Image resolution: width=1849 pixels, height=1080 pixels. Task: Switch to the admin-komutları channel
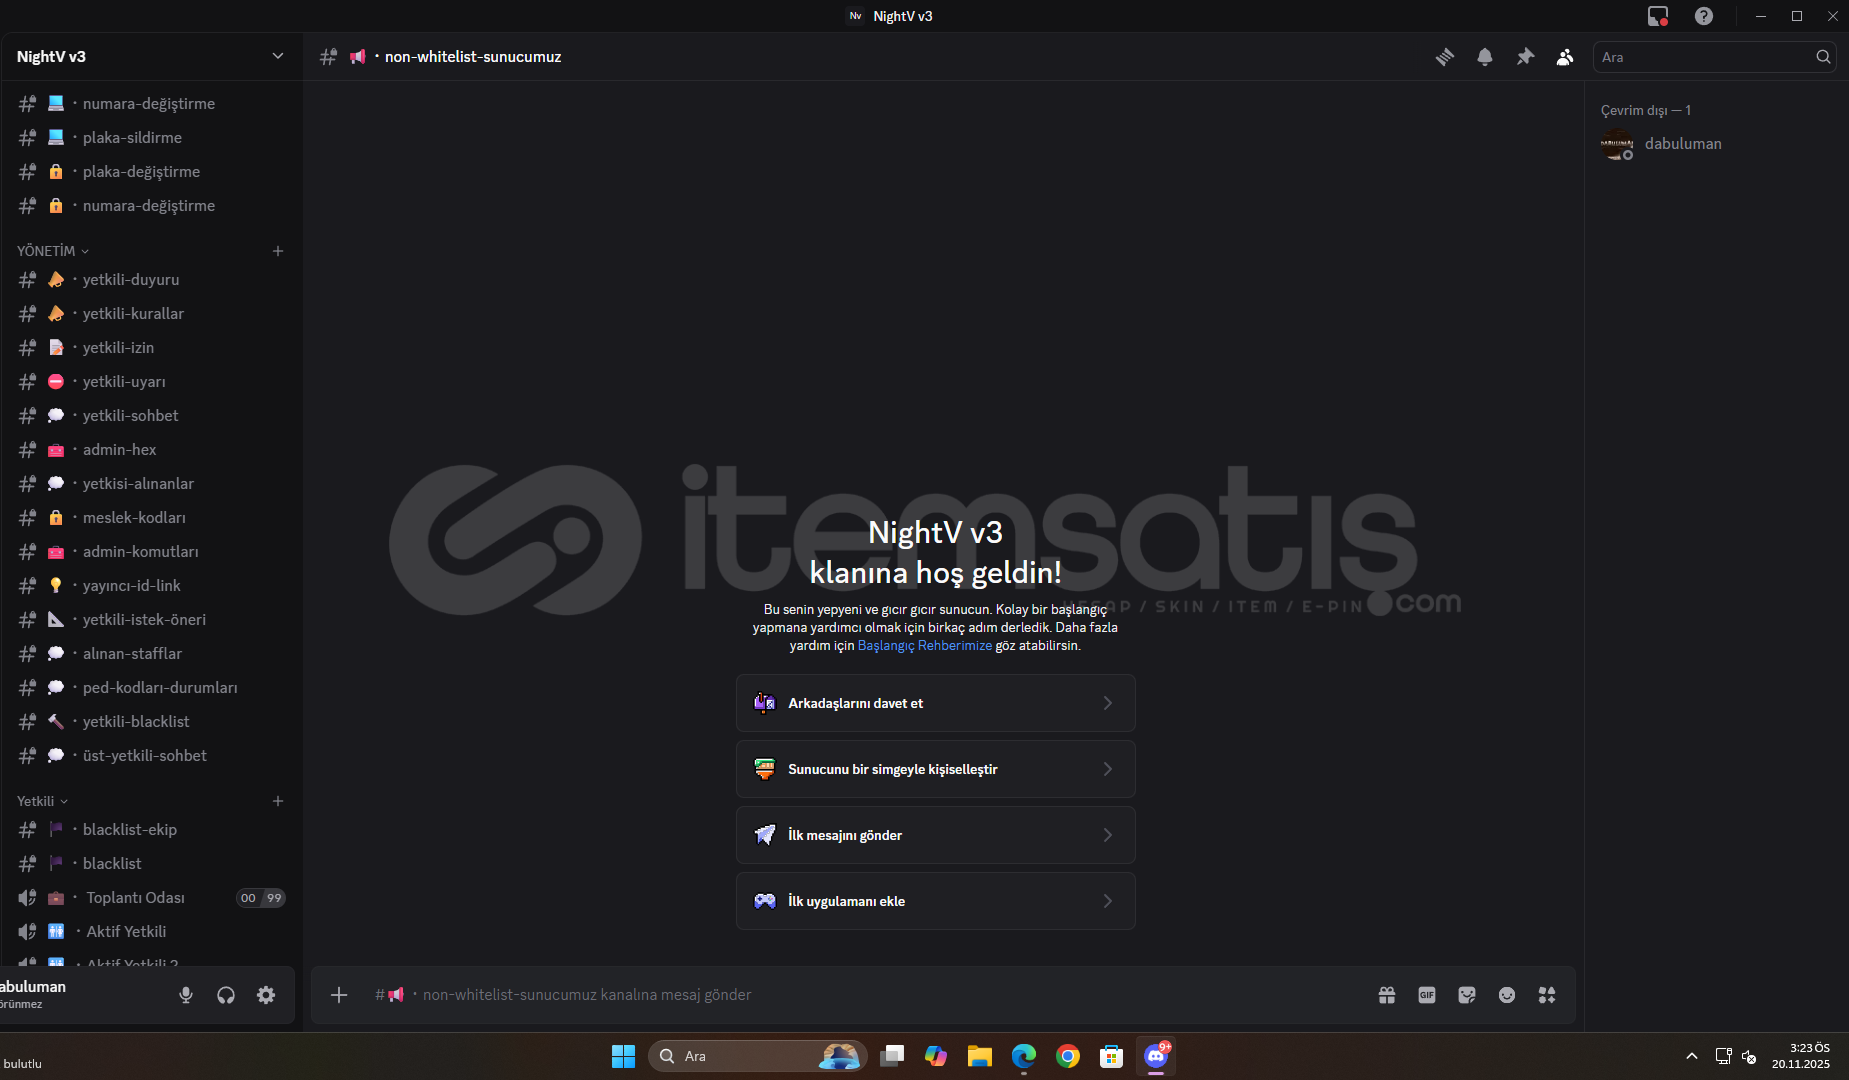pyautogui.click(x=140, y=552)
